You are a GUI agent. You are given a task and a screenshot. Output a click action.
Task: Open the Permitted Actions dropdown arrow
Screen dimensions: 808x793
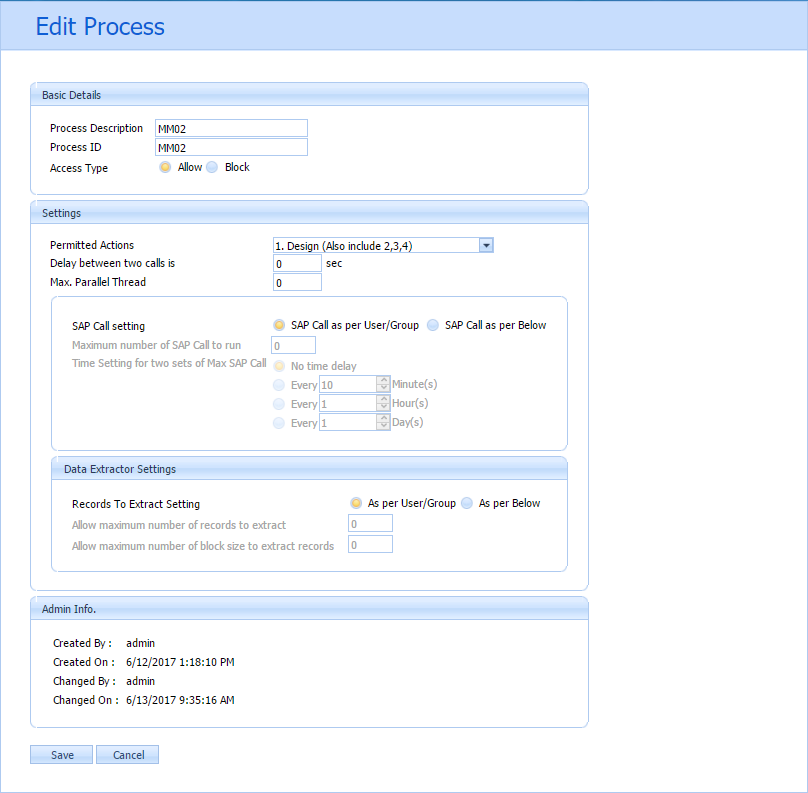(x=486, y=246)
